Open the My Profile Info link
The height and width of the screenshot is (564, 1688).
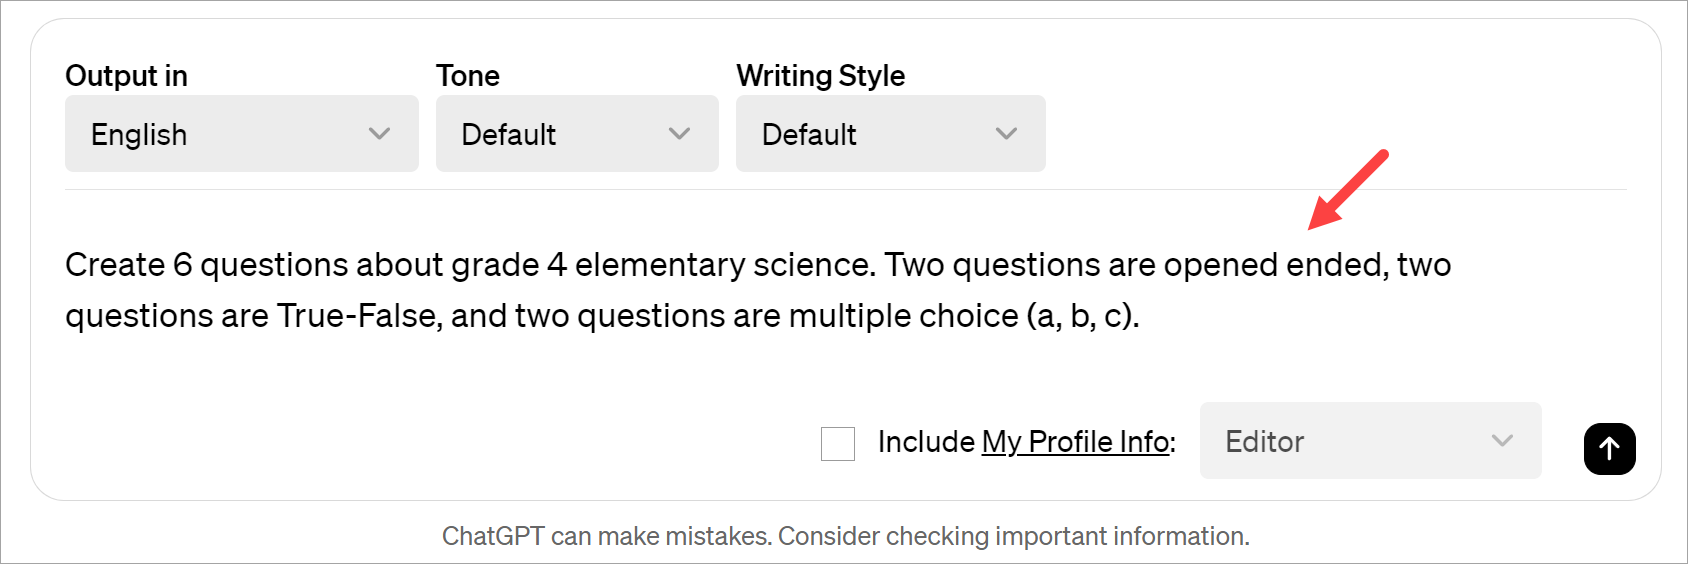[x=1076, y=442]
